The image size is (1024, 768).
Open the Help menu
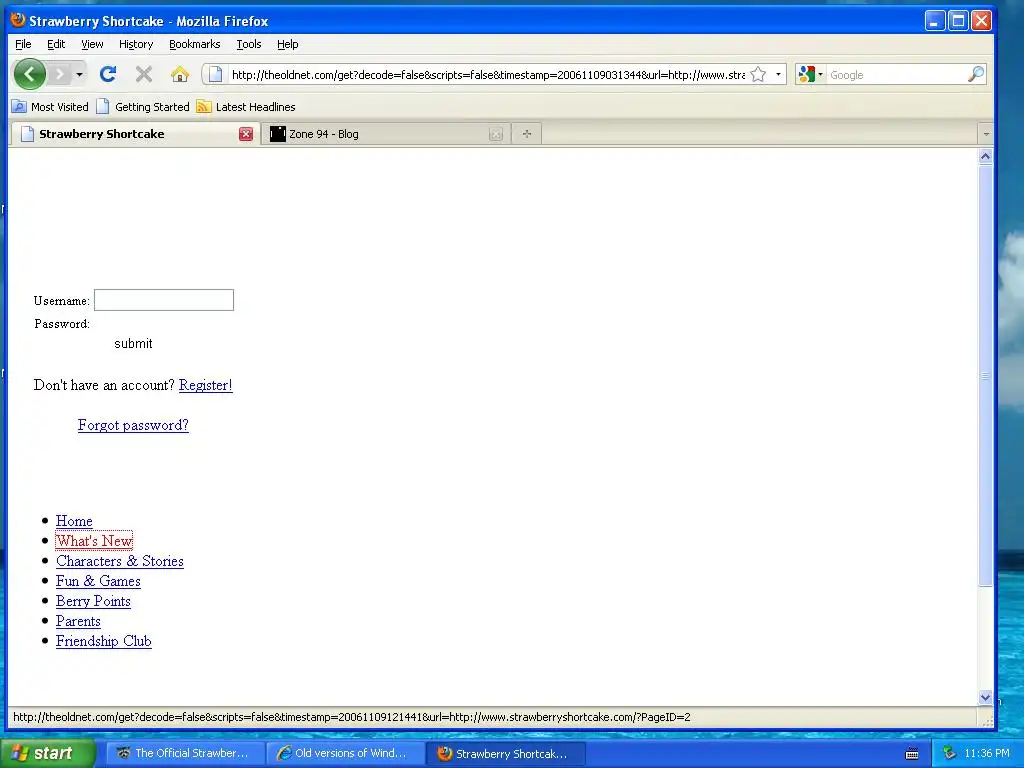[287, 44]
